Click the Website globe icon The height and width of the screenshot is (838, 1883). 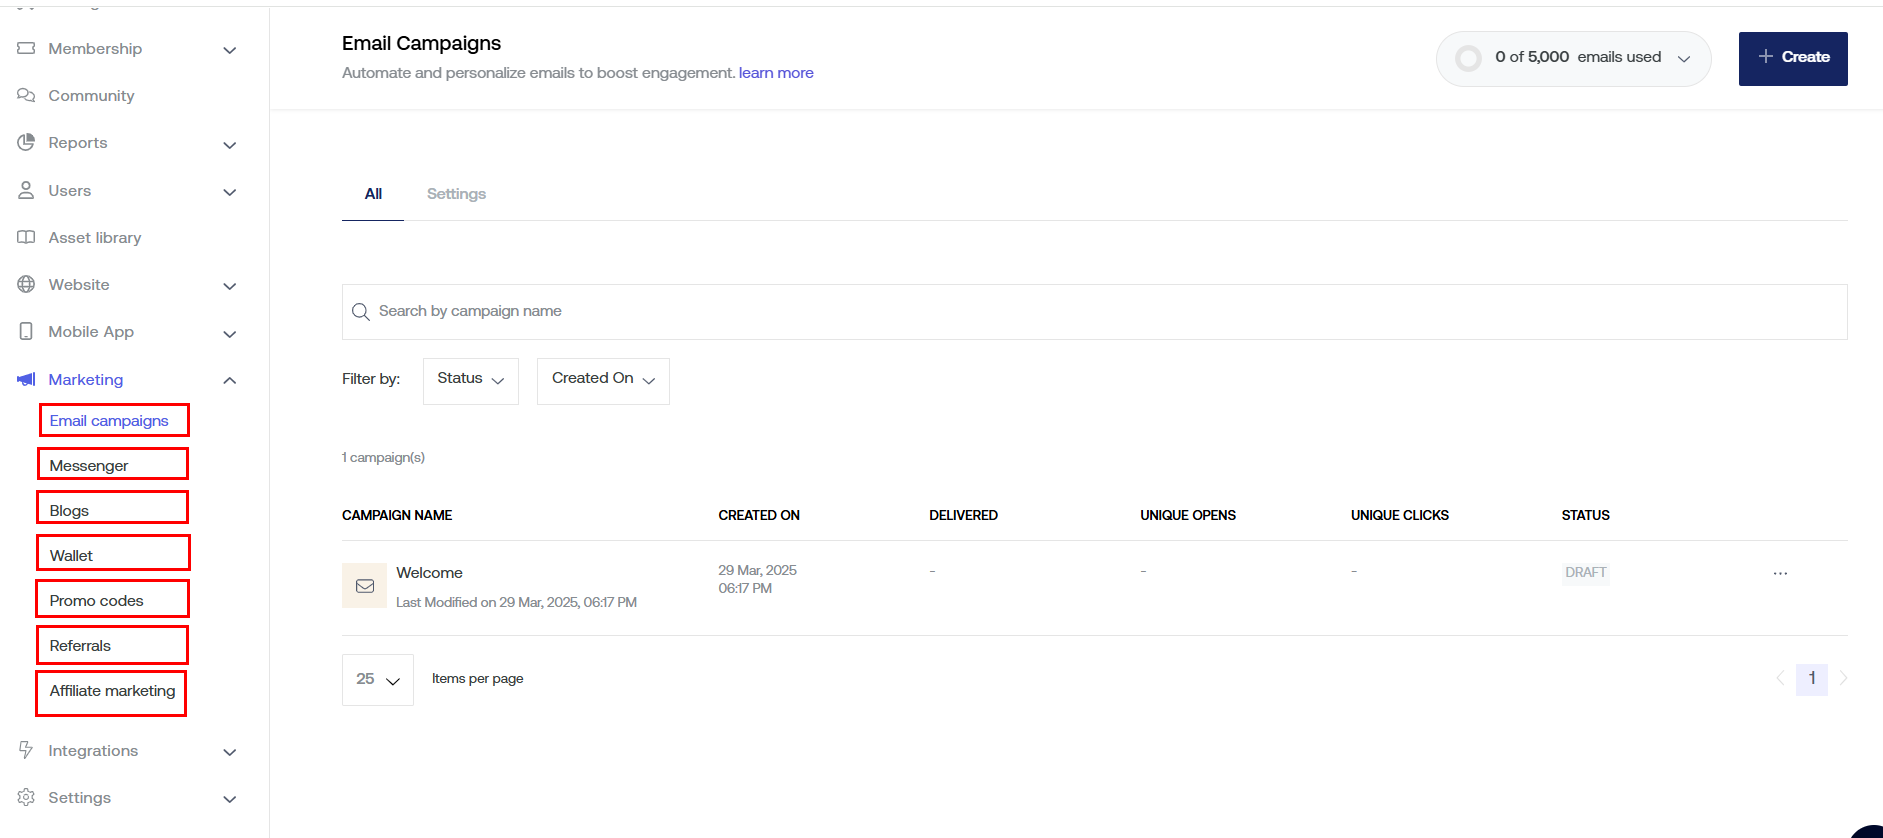[x=26, y=284]
